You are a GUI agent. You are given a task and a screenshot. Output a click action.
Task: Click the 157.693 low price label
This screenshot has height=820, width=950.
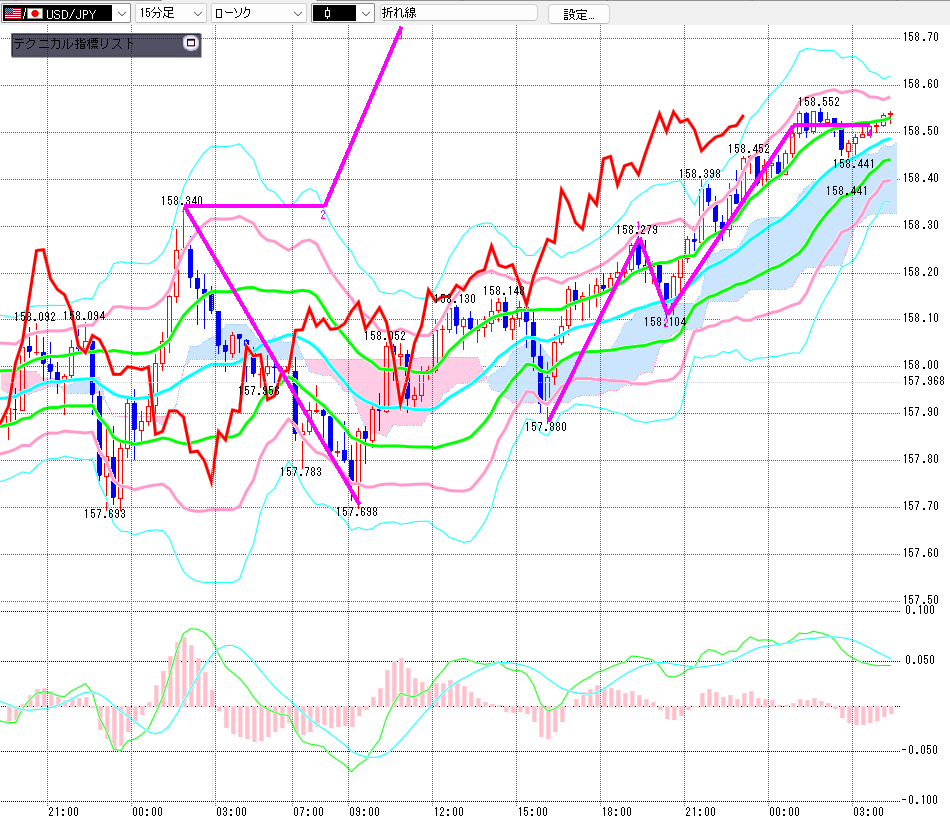click(105, 514)
